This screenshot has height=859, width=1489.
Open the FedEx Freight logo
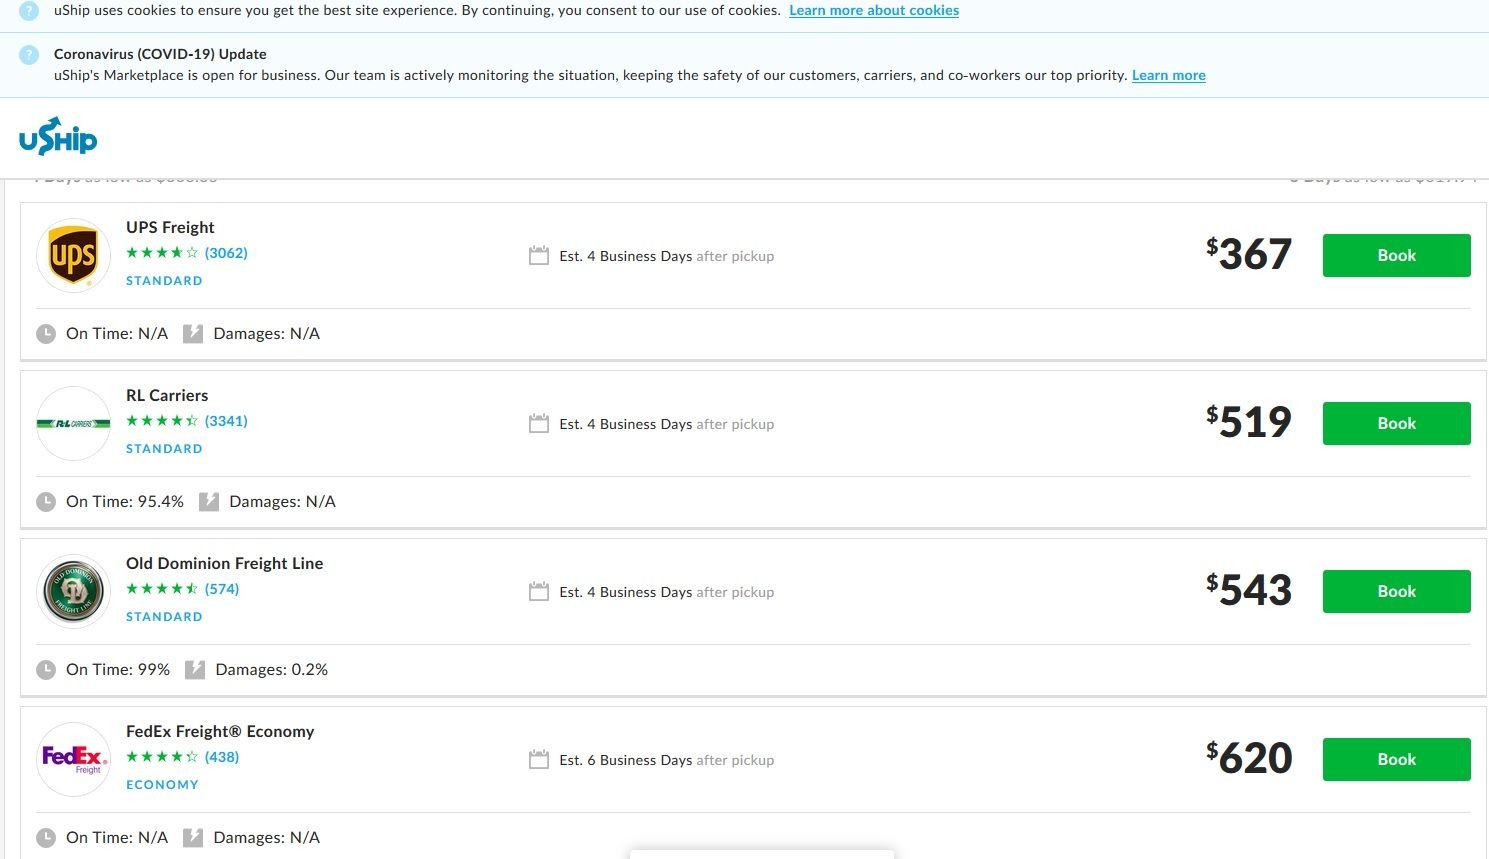tap(73, 759)
